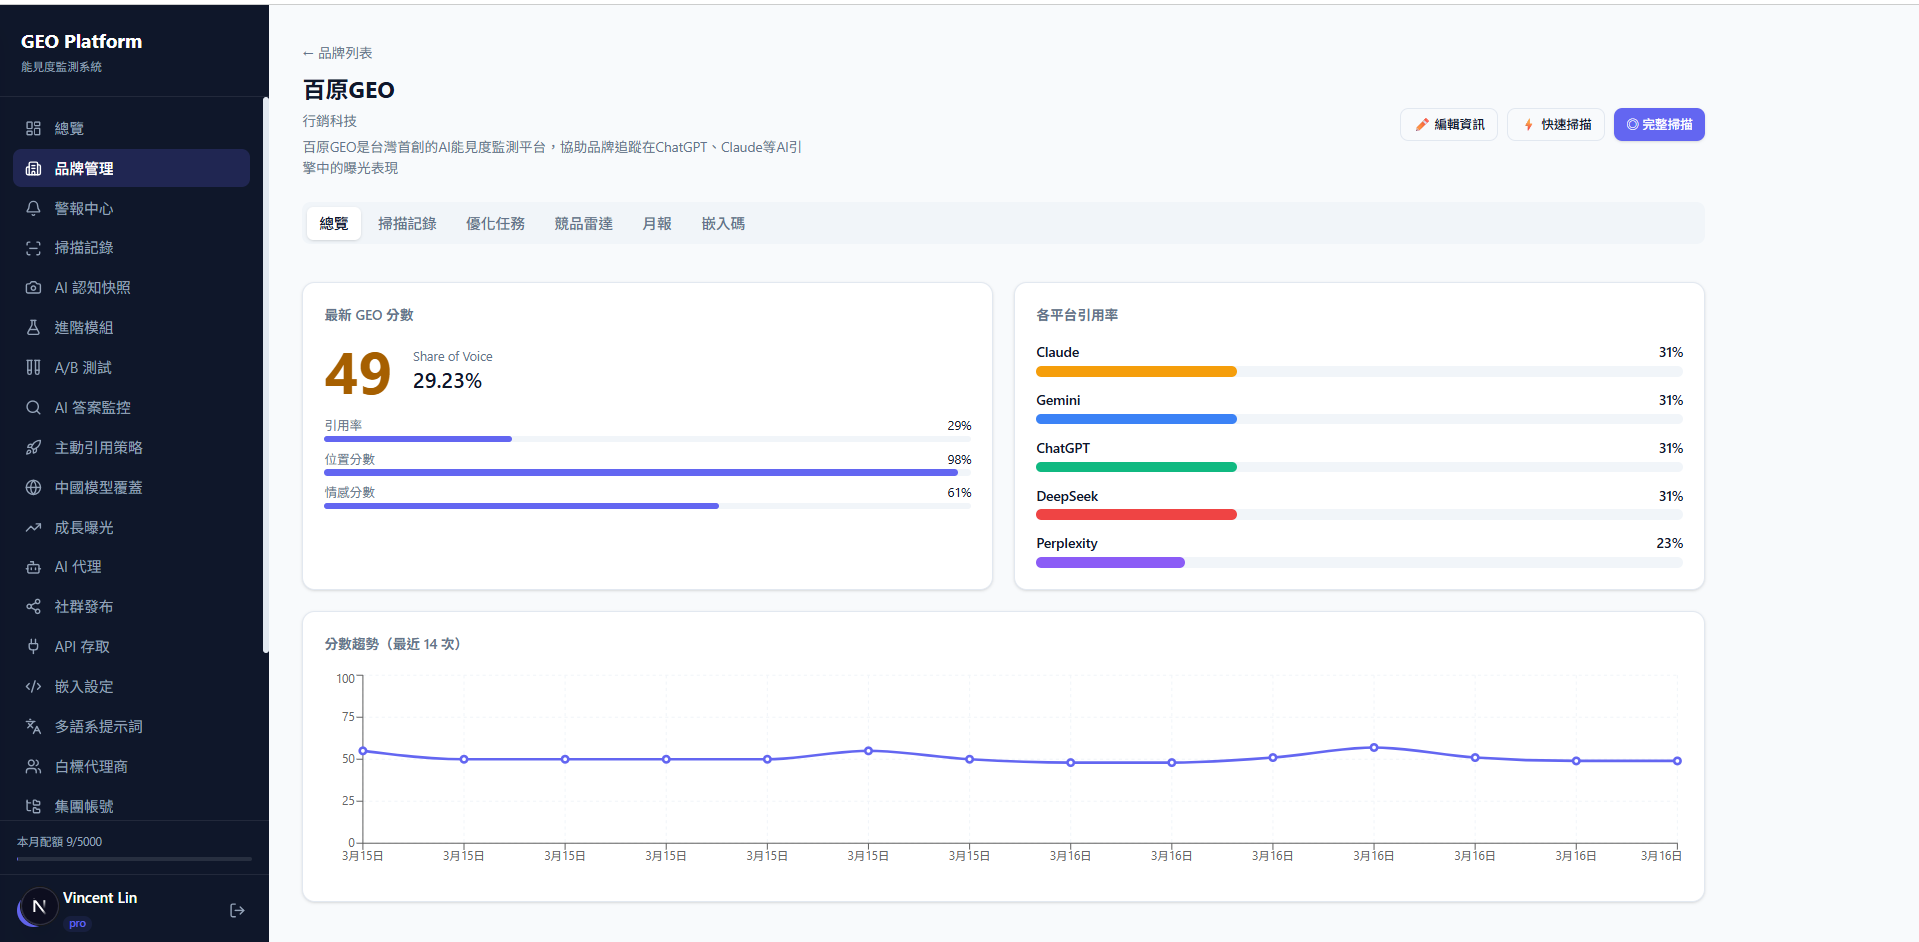The width and height of the screenshot is (1919, 942).
Task: Click the globe icon for 中國模型覆蓋
Action: coord(33,488)
